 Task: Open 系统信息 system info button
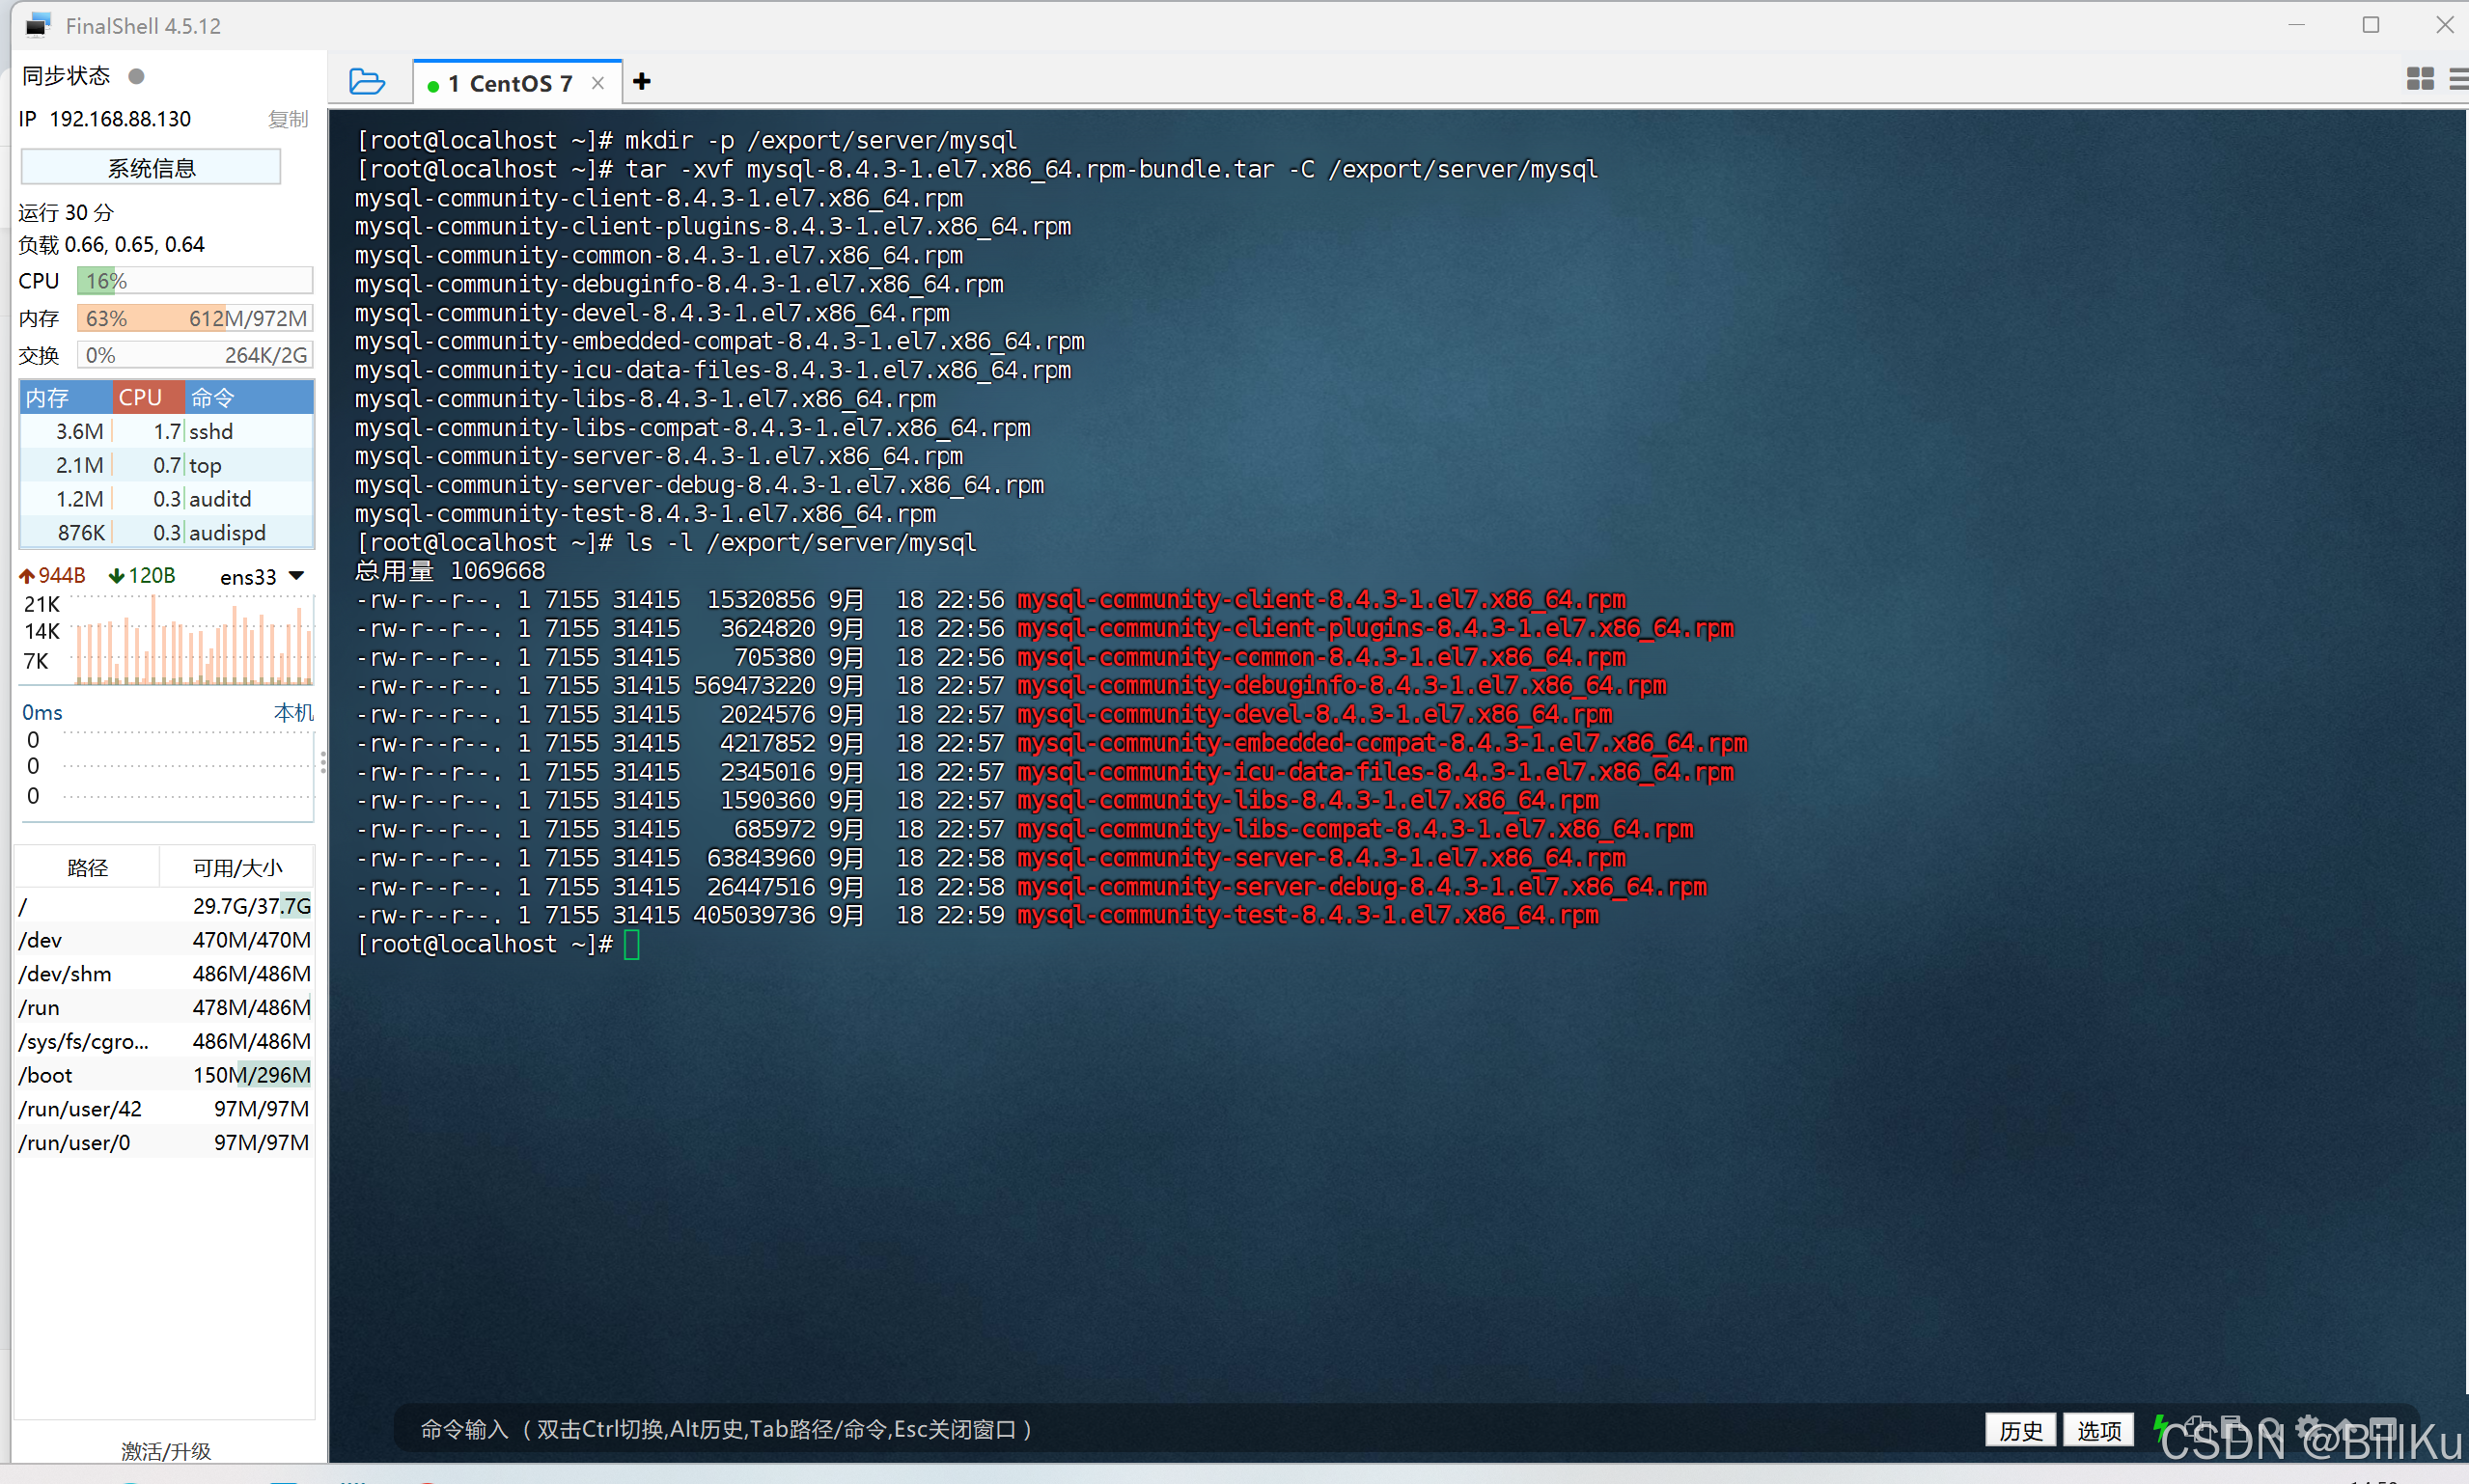151,167
